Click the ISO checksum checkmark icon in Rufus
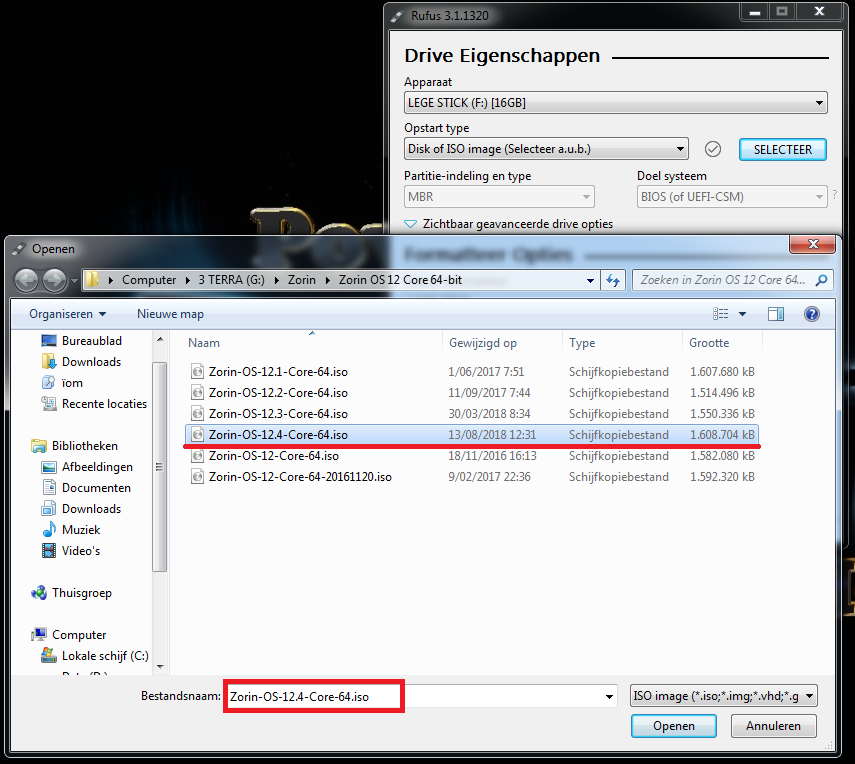855x764 pixels. [713, 149]
